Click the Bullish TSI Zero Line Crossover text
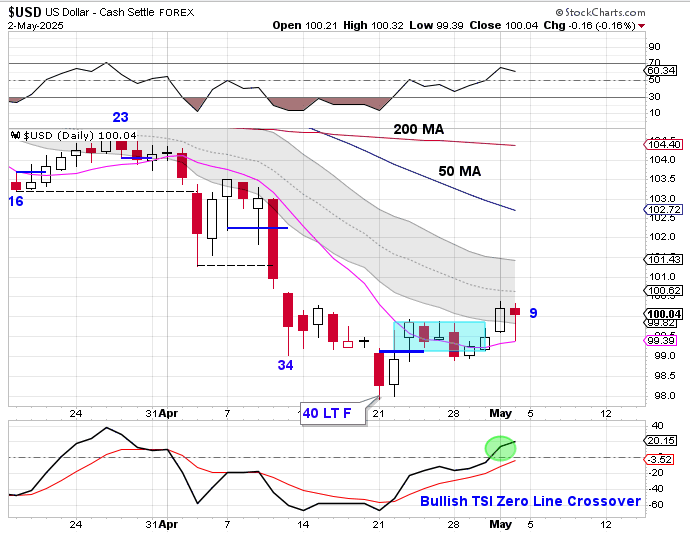The width and height of the screenshot is (690, 538). 530,501
